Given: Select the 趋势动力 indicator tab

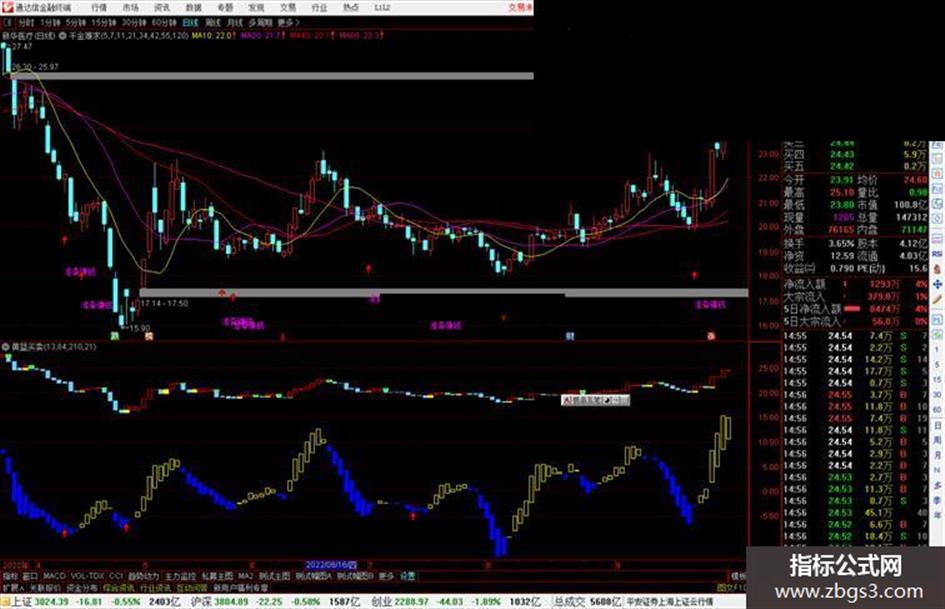Looking at the screenshot, I should pos(143,576).
